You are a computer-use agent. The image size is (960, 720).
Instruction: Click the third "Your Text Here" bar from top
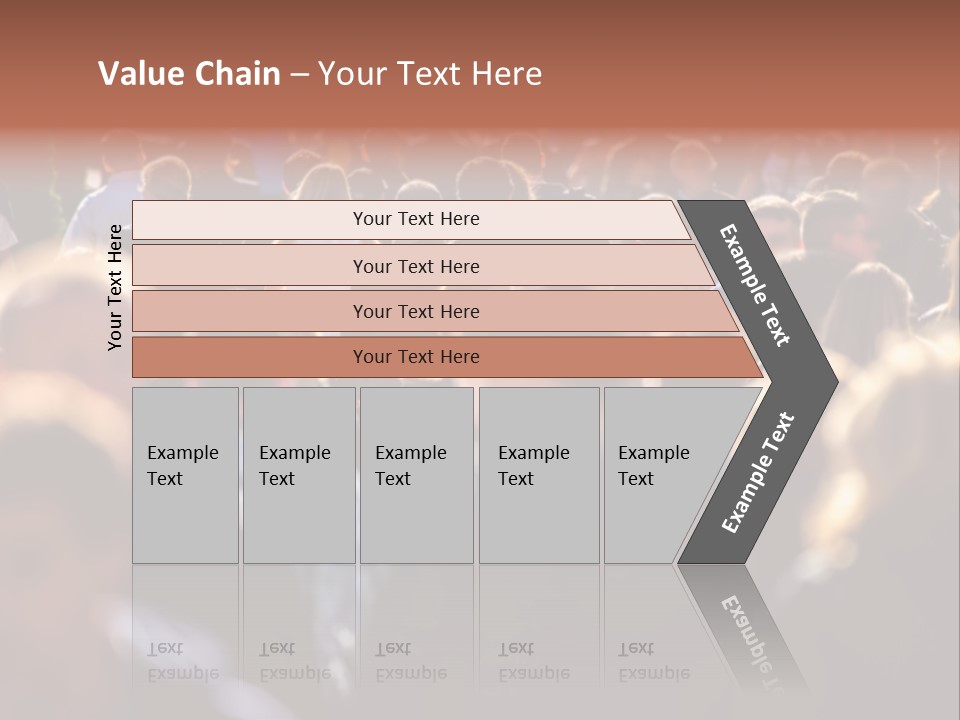[416, 312]
